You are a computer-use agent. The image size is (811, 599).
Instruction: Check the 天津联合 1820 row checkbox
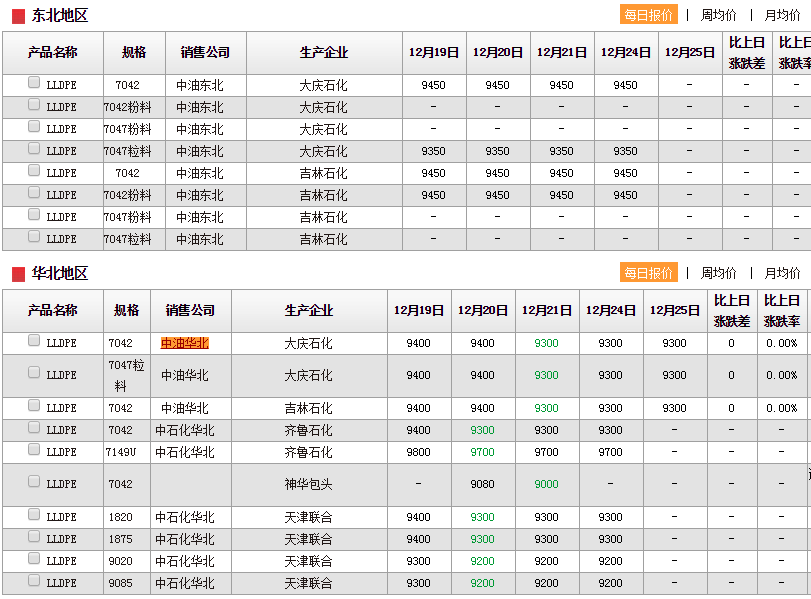click(x=34, y=514)
